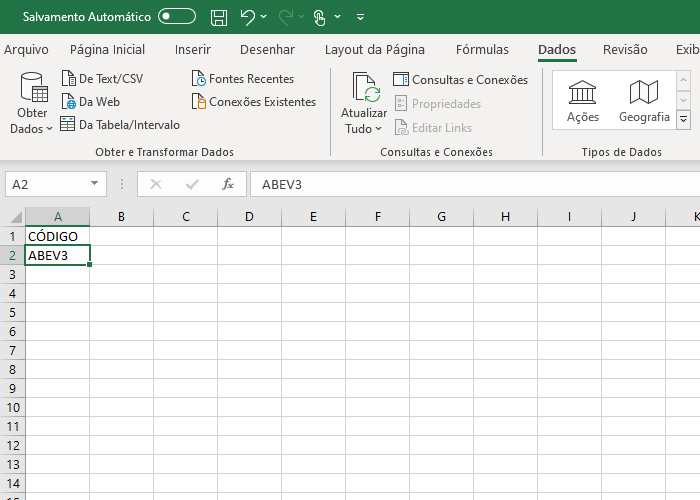Click the Da Tabela/Intervalo table icon
This screenshot has height=500, width=700.
(67, 124)
